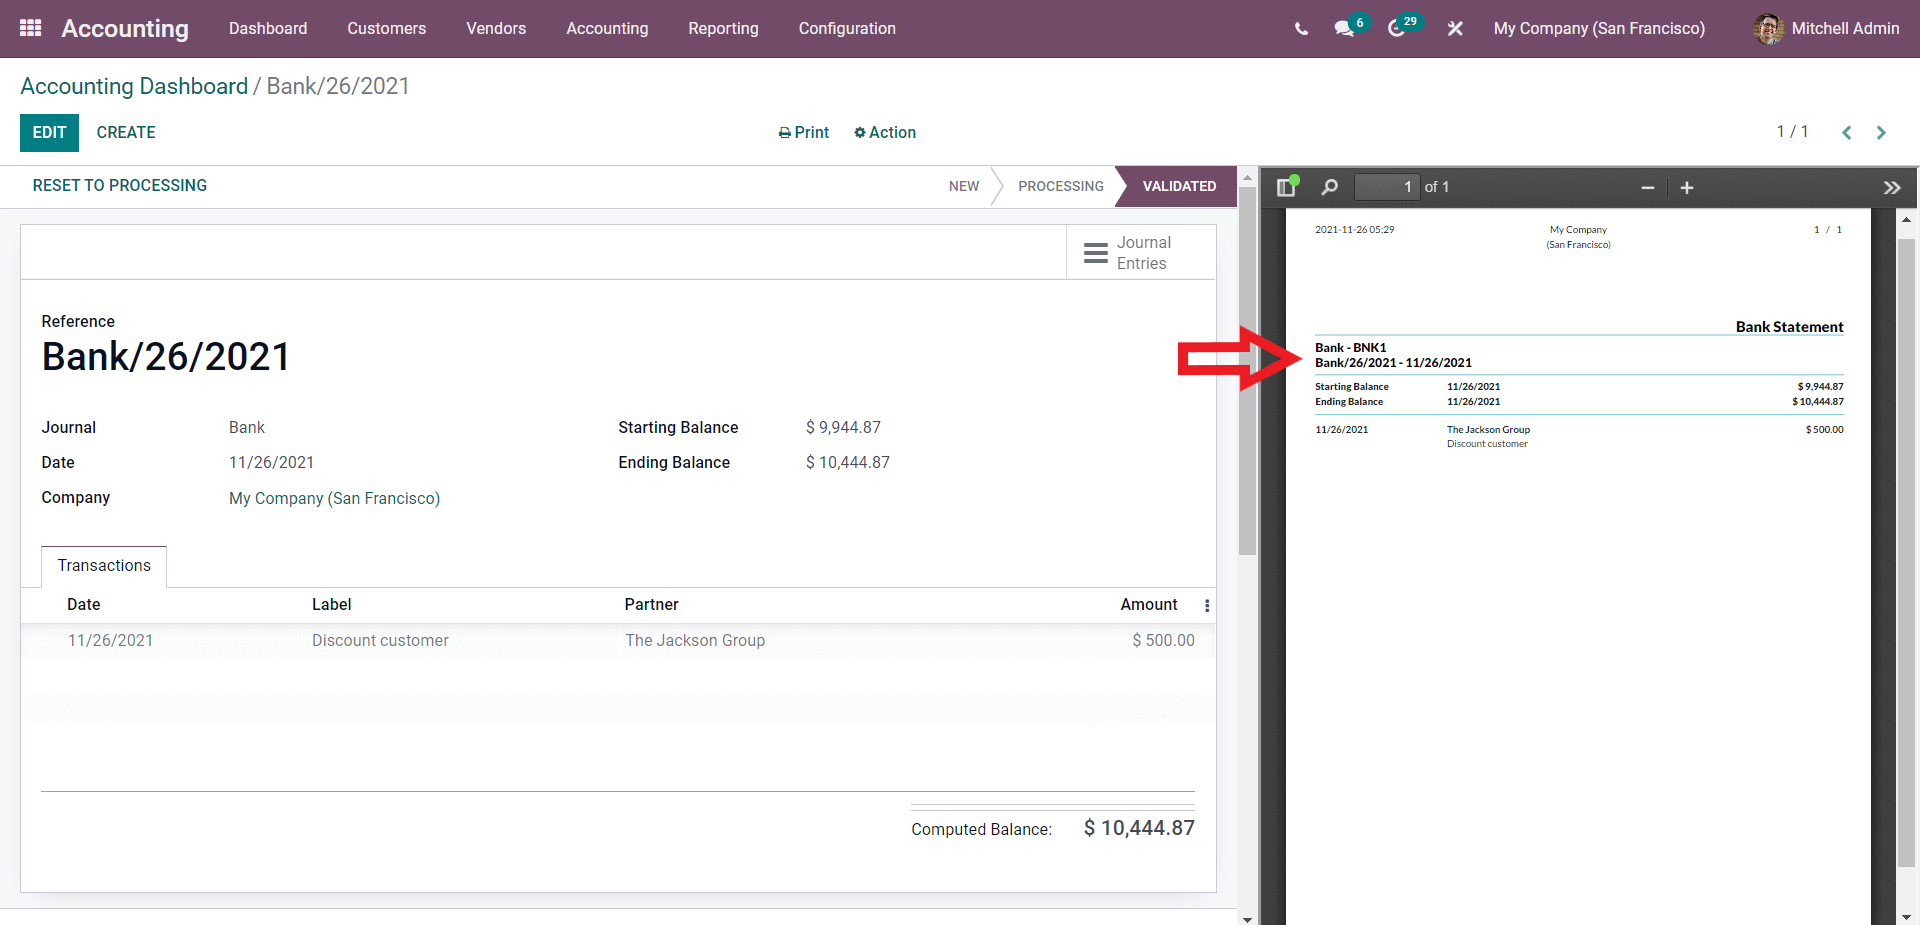Open Accounting Dashboard breadcrumb link
The height and width of the screenshot is (925, 1920).
tap(134, 86)
